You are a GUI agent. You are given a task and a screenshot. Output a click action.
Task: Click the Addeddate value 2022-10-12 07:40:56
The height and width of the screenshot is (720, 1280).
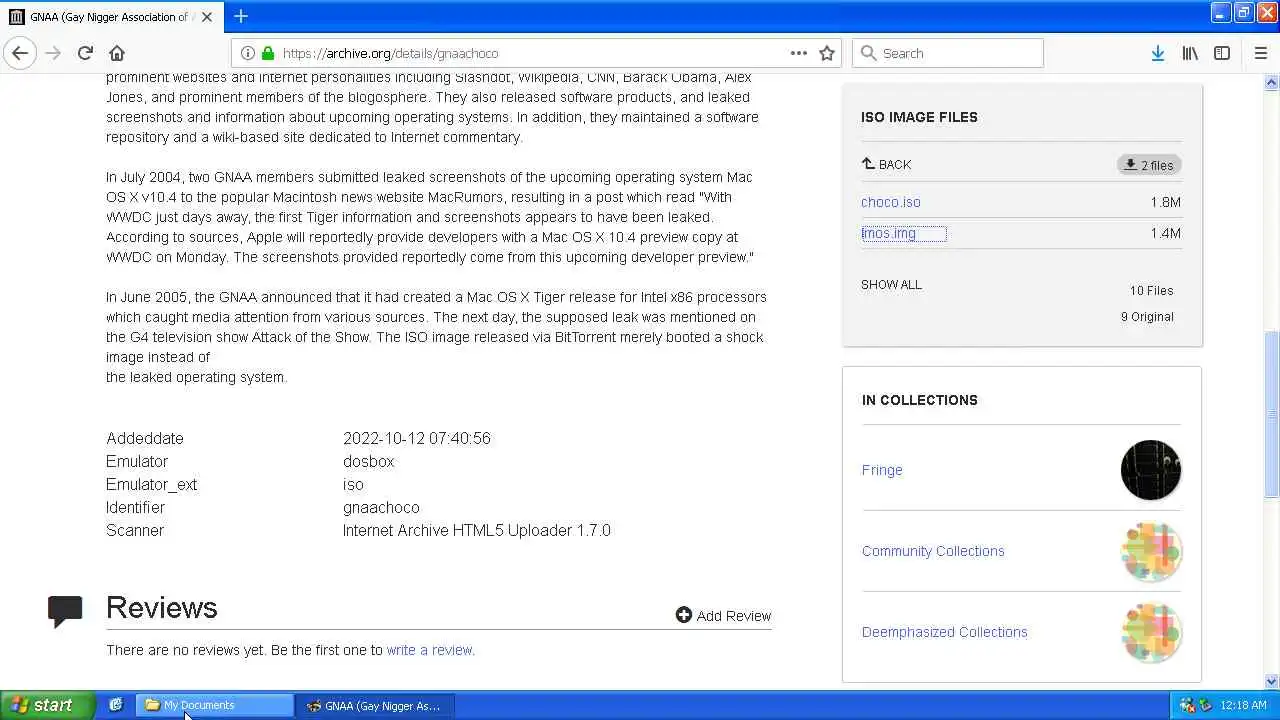[417, 438]
